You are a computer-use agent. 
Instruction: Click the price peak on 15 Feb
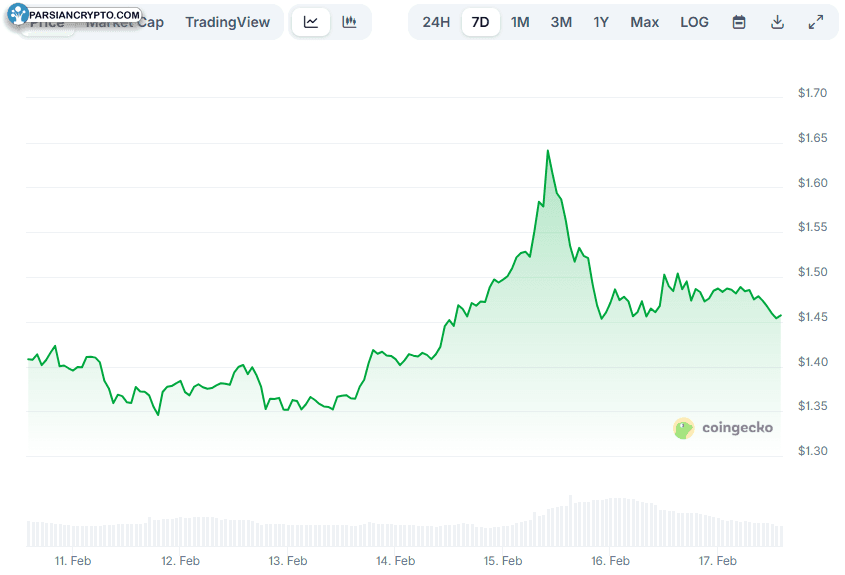point(548,151)
